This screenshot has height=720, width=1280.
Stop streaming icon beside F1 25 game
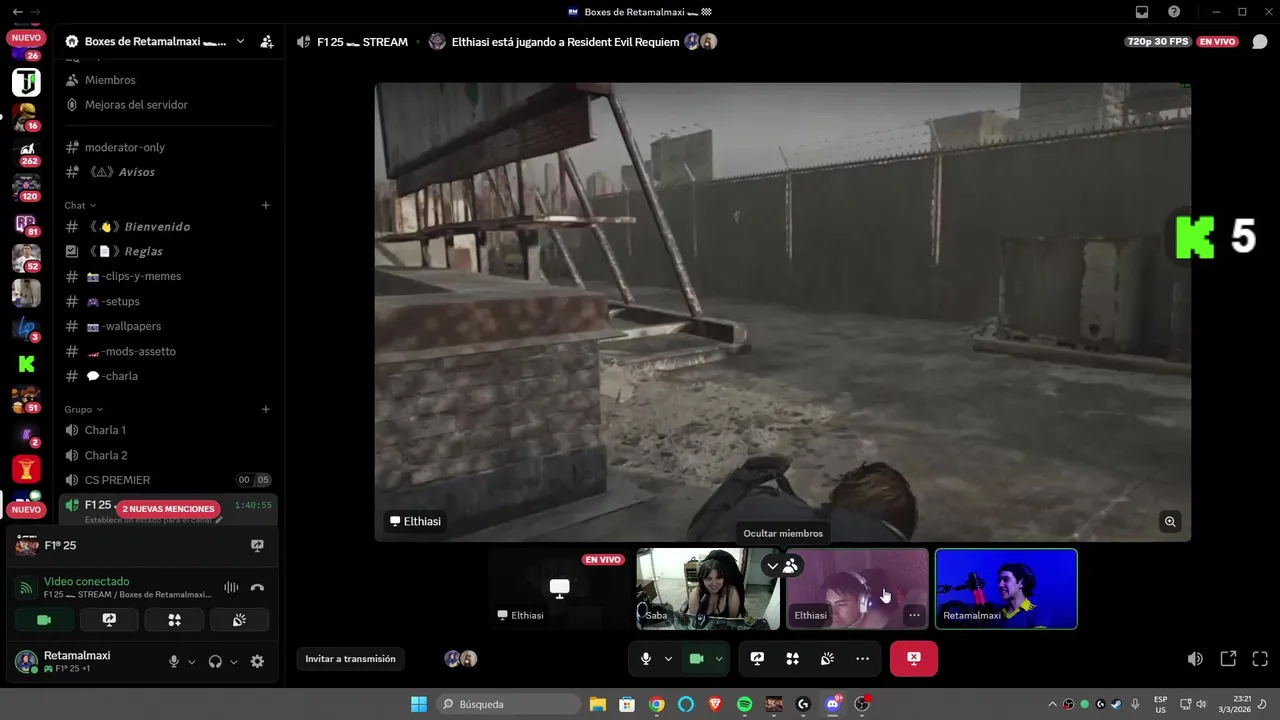point(257,546)
